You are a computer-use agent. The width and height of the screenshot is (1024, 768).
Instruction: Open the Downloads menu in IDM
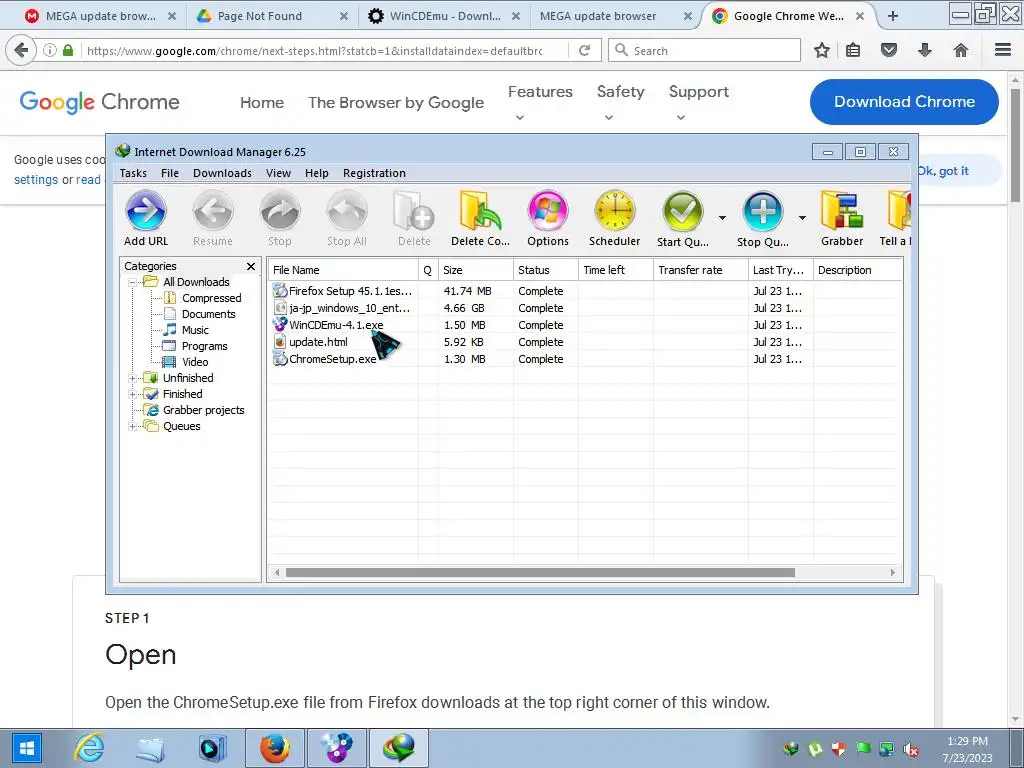[x=222, y=173]
